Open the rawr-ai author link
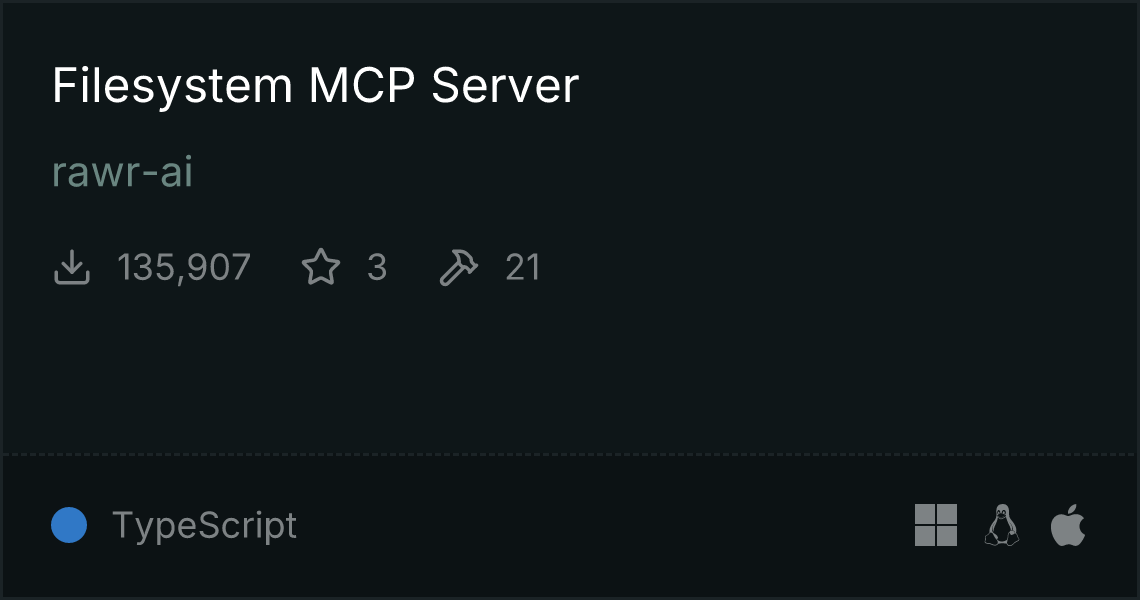Viewport: 1140px width, 600px height. [x=122, y=172]
